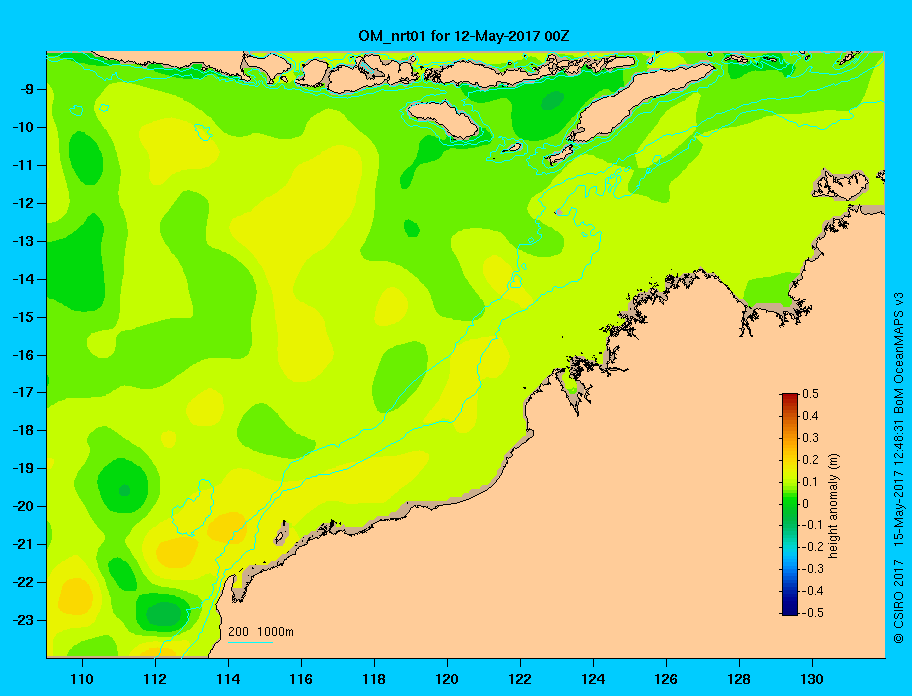The height and width of the screenshot is (696, 912).
Task: Click latitude label "-22" on the y-axis
Action: coord(22,582)
